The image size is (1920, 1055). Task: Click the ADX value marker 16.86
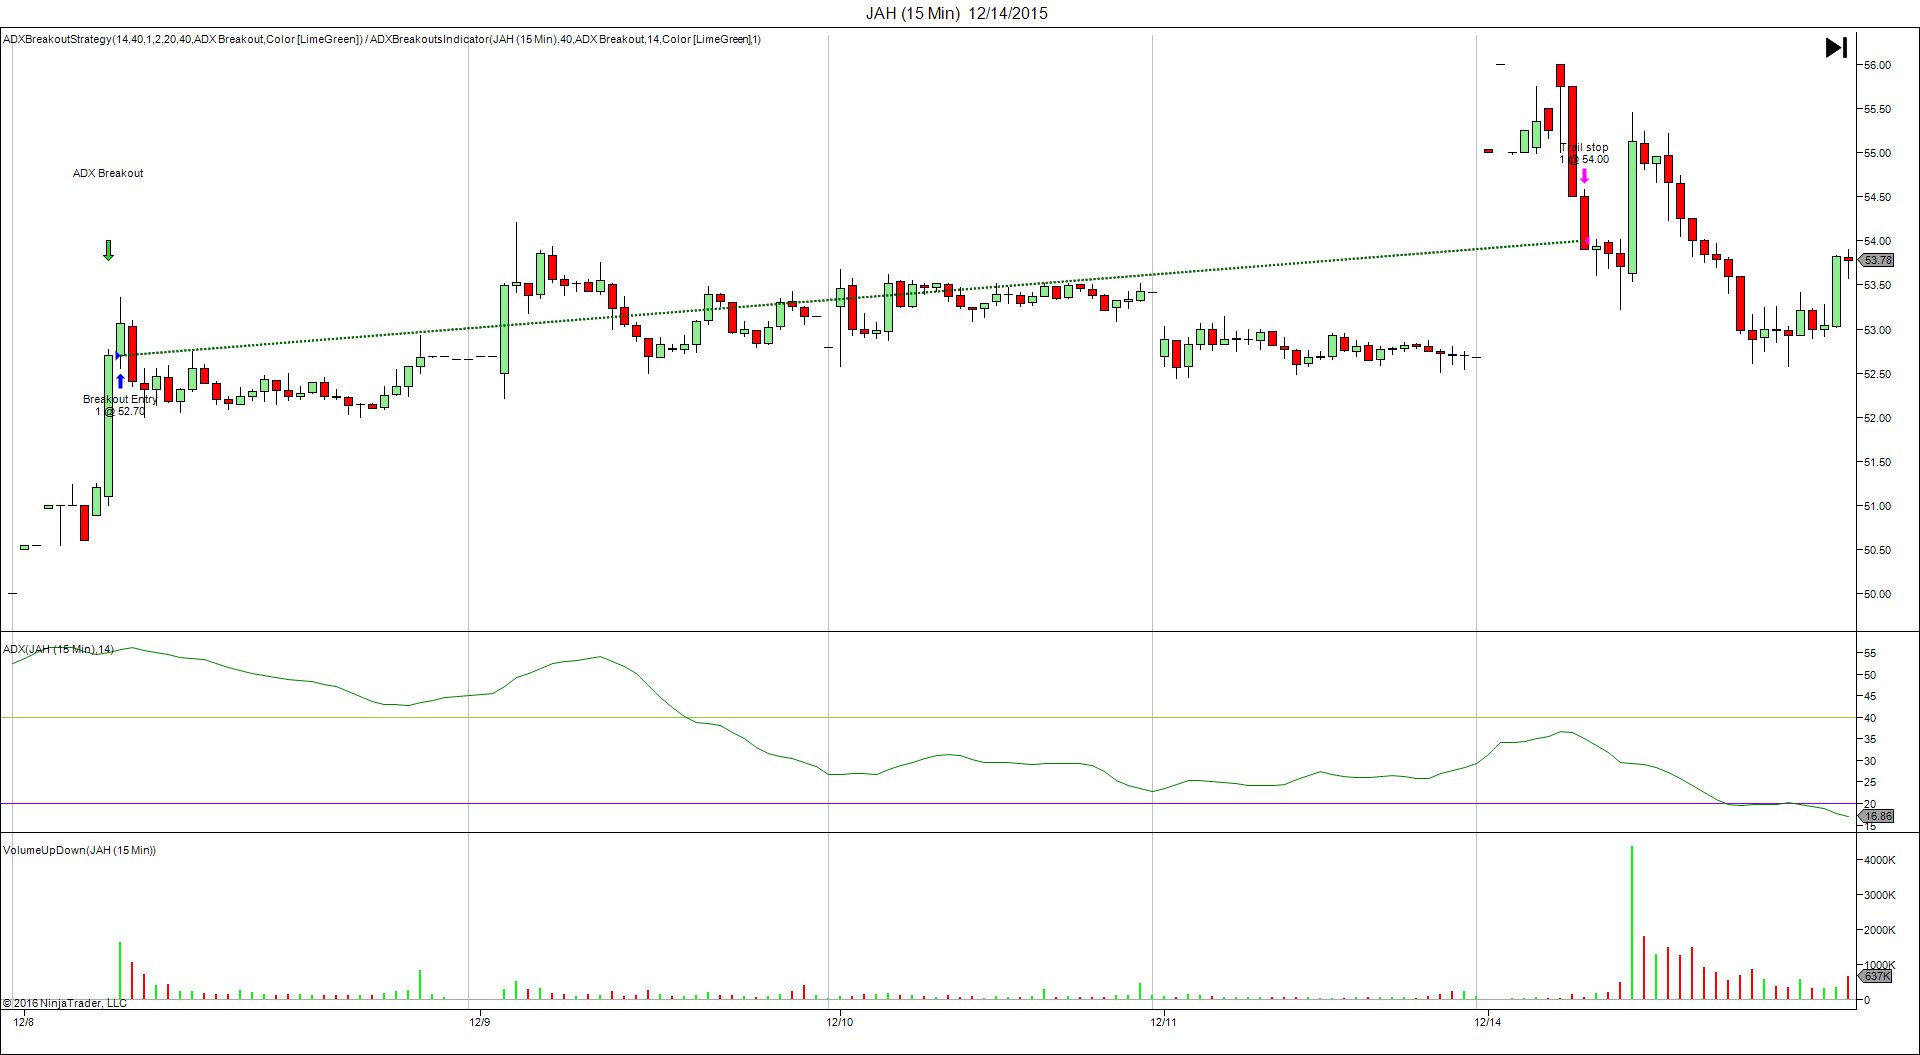tap(1876, 816)
